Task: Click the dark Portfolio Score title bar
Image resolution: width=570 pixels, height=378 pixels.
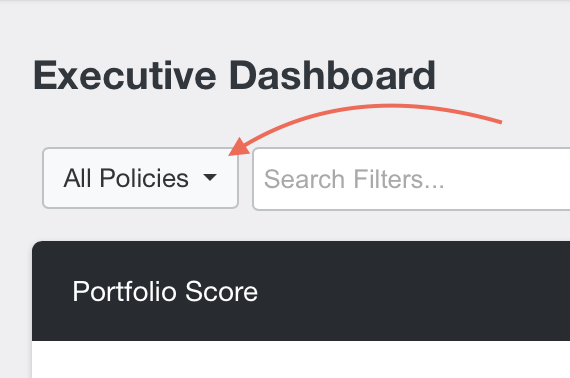Action: click(301, 291)
